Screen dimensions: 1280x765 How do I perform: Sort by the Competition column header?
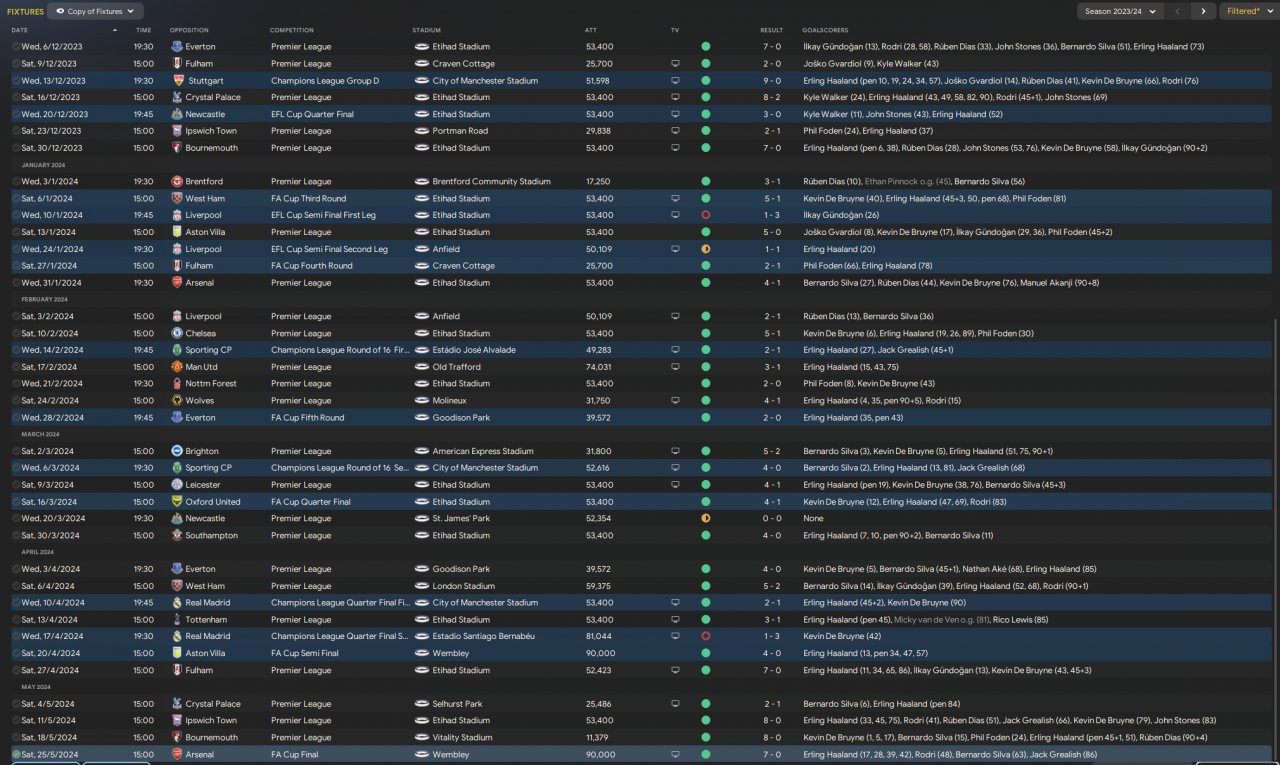(x=292, y=30)
